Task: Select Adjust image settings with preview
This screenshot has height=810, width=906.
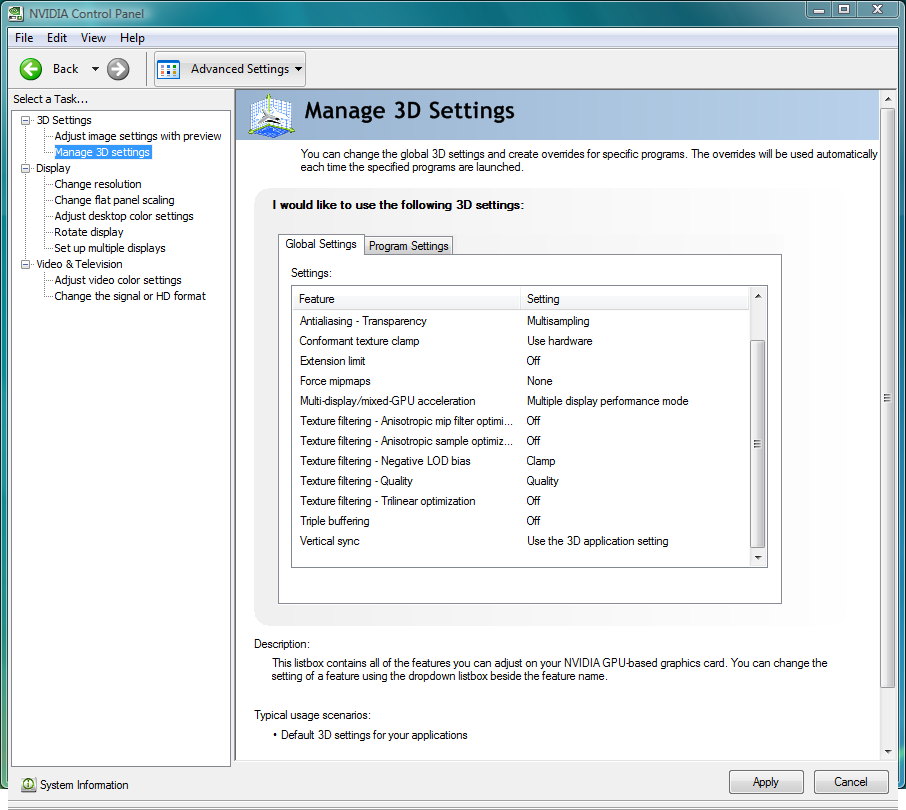Action: click(138, 136)
